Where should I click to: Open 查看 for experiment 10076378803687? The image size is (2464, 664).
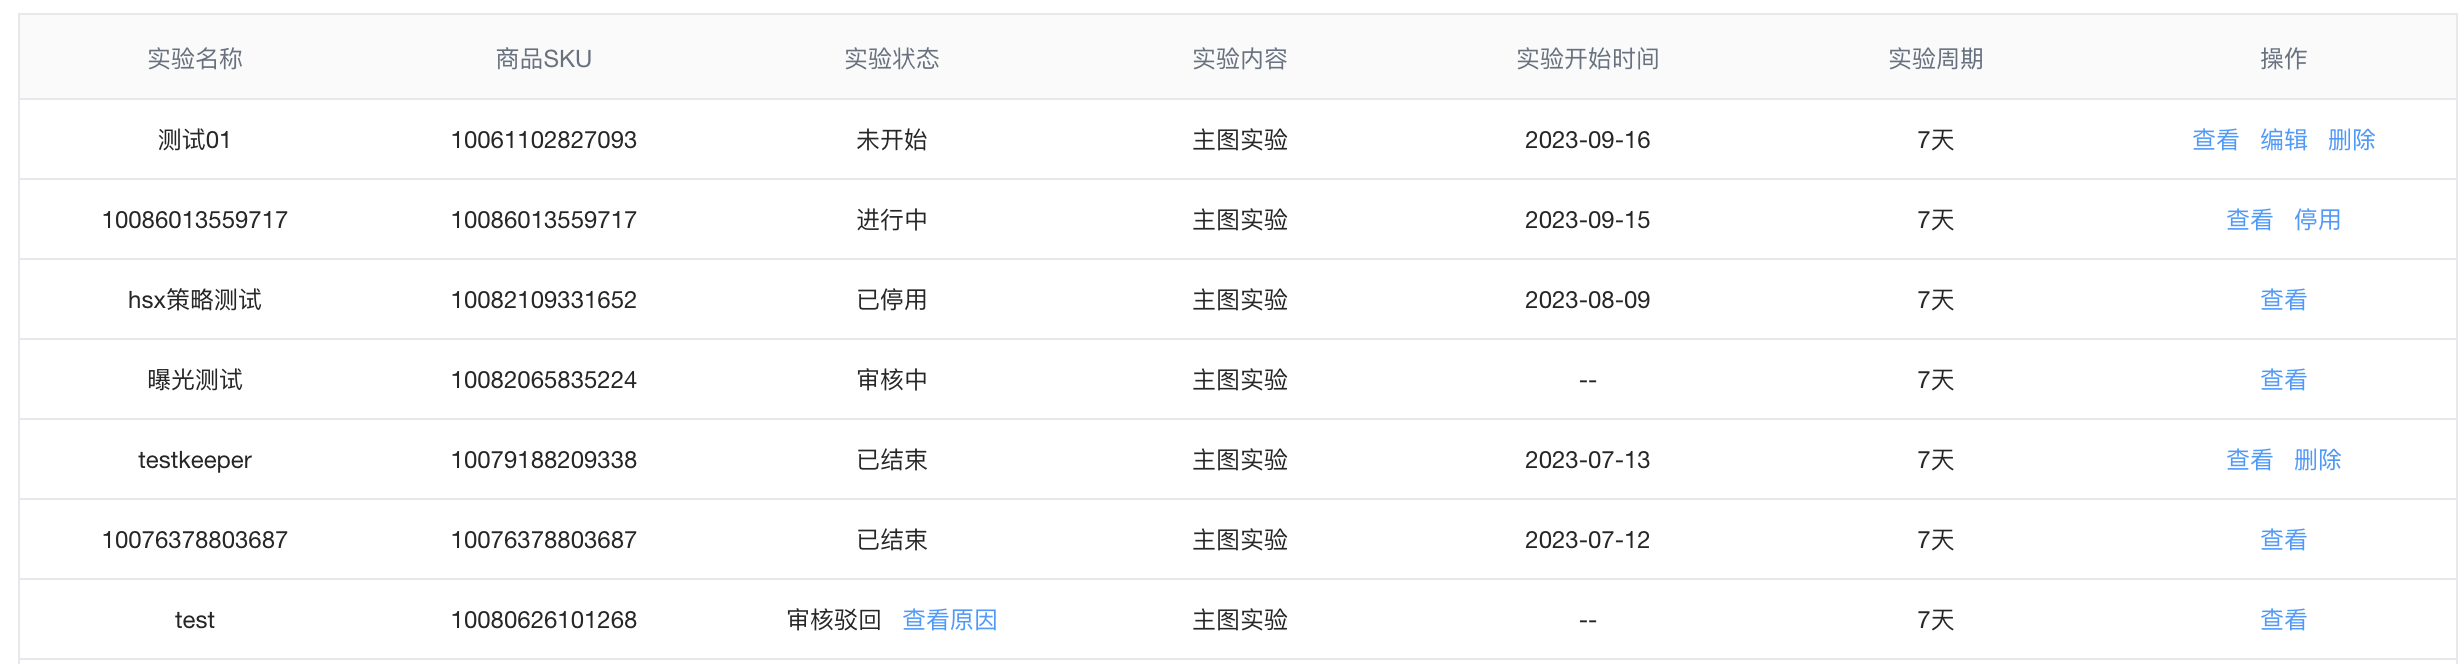point(2283,540)
